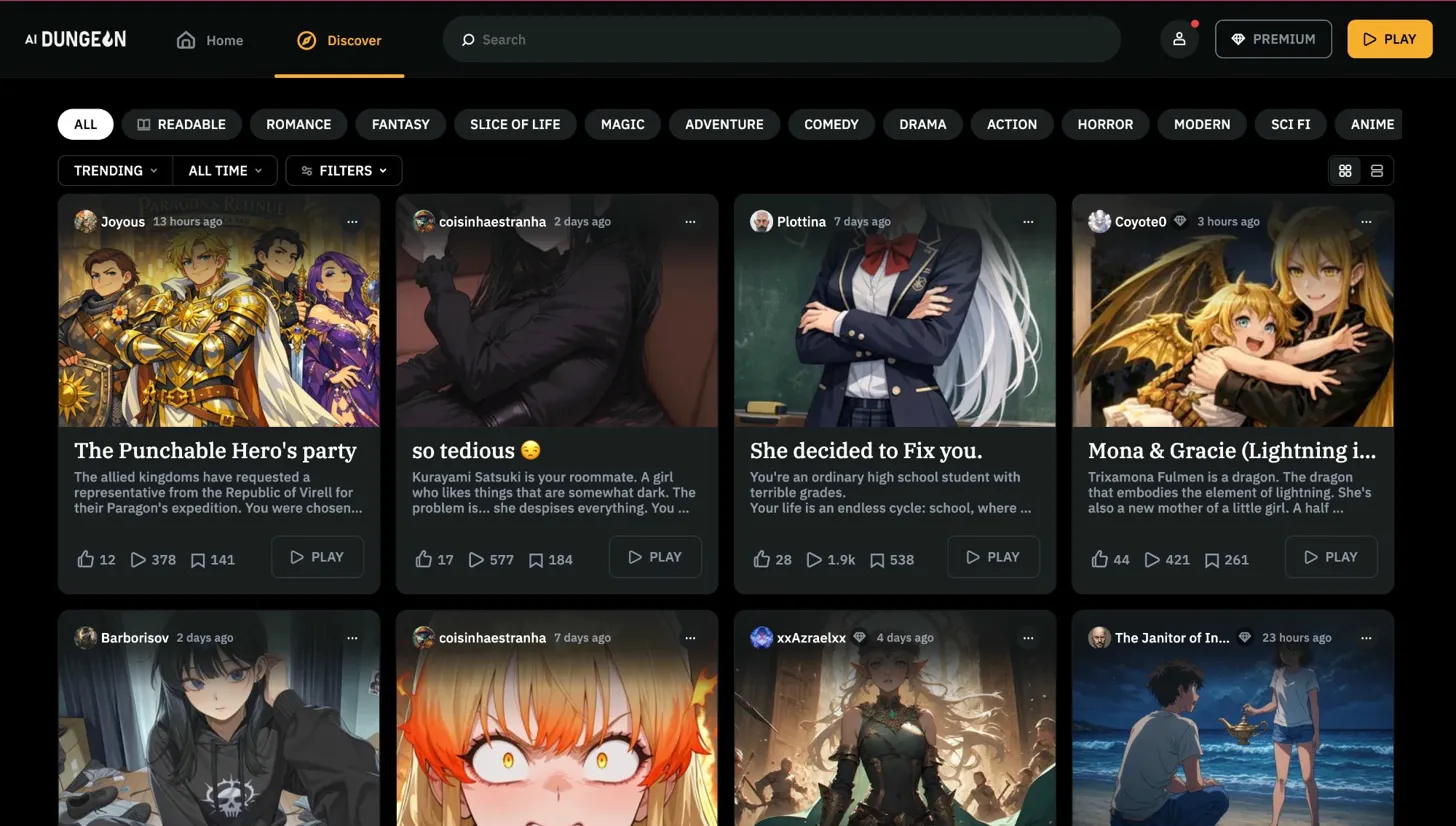1456x826 pixels.
Task: Open more options on Plottina's card
Action: coord(1028,221)
